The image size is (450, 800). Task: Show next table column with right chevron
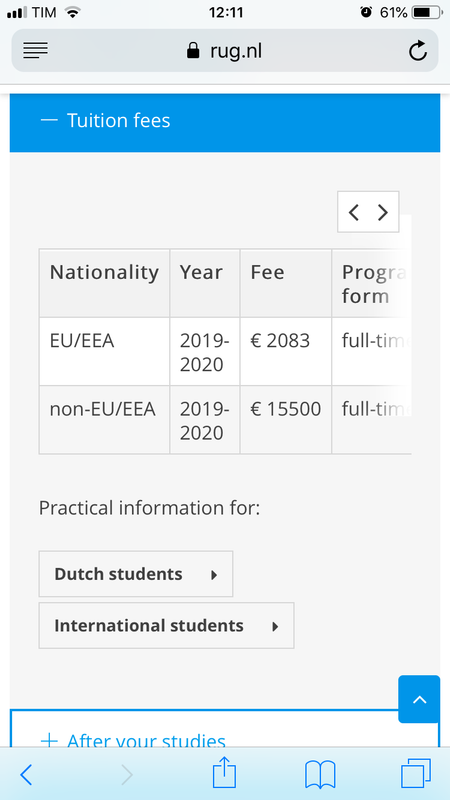(383, 212)
